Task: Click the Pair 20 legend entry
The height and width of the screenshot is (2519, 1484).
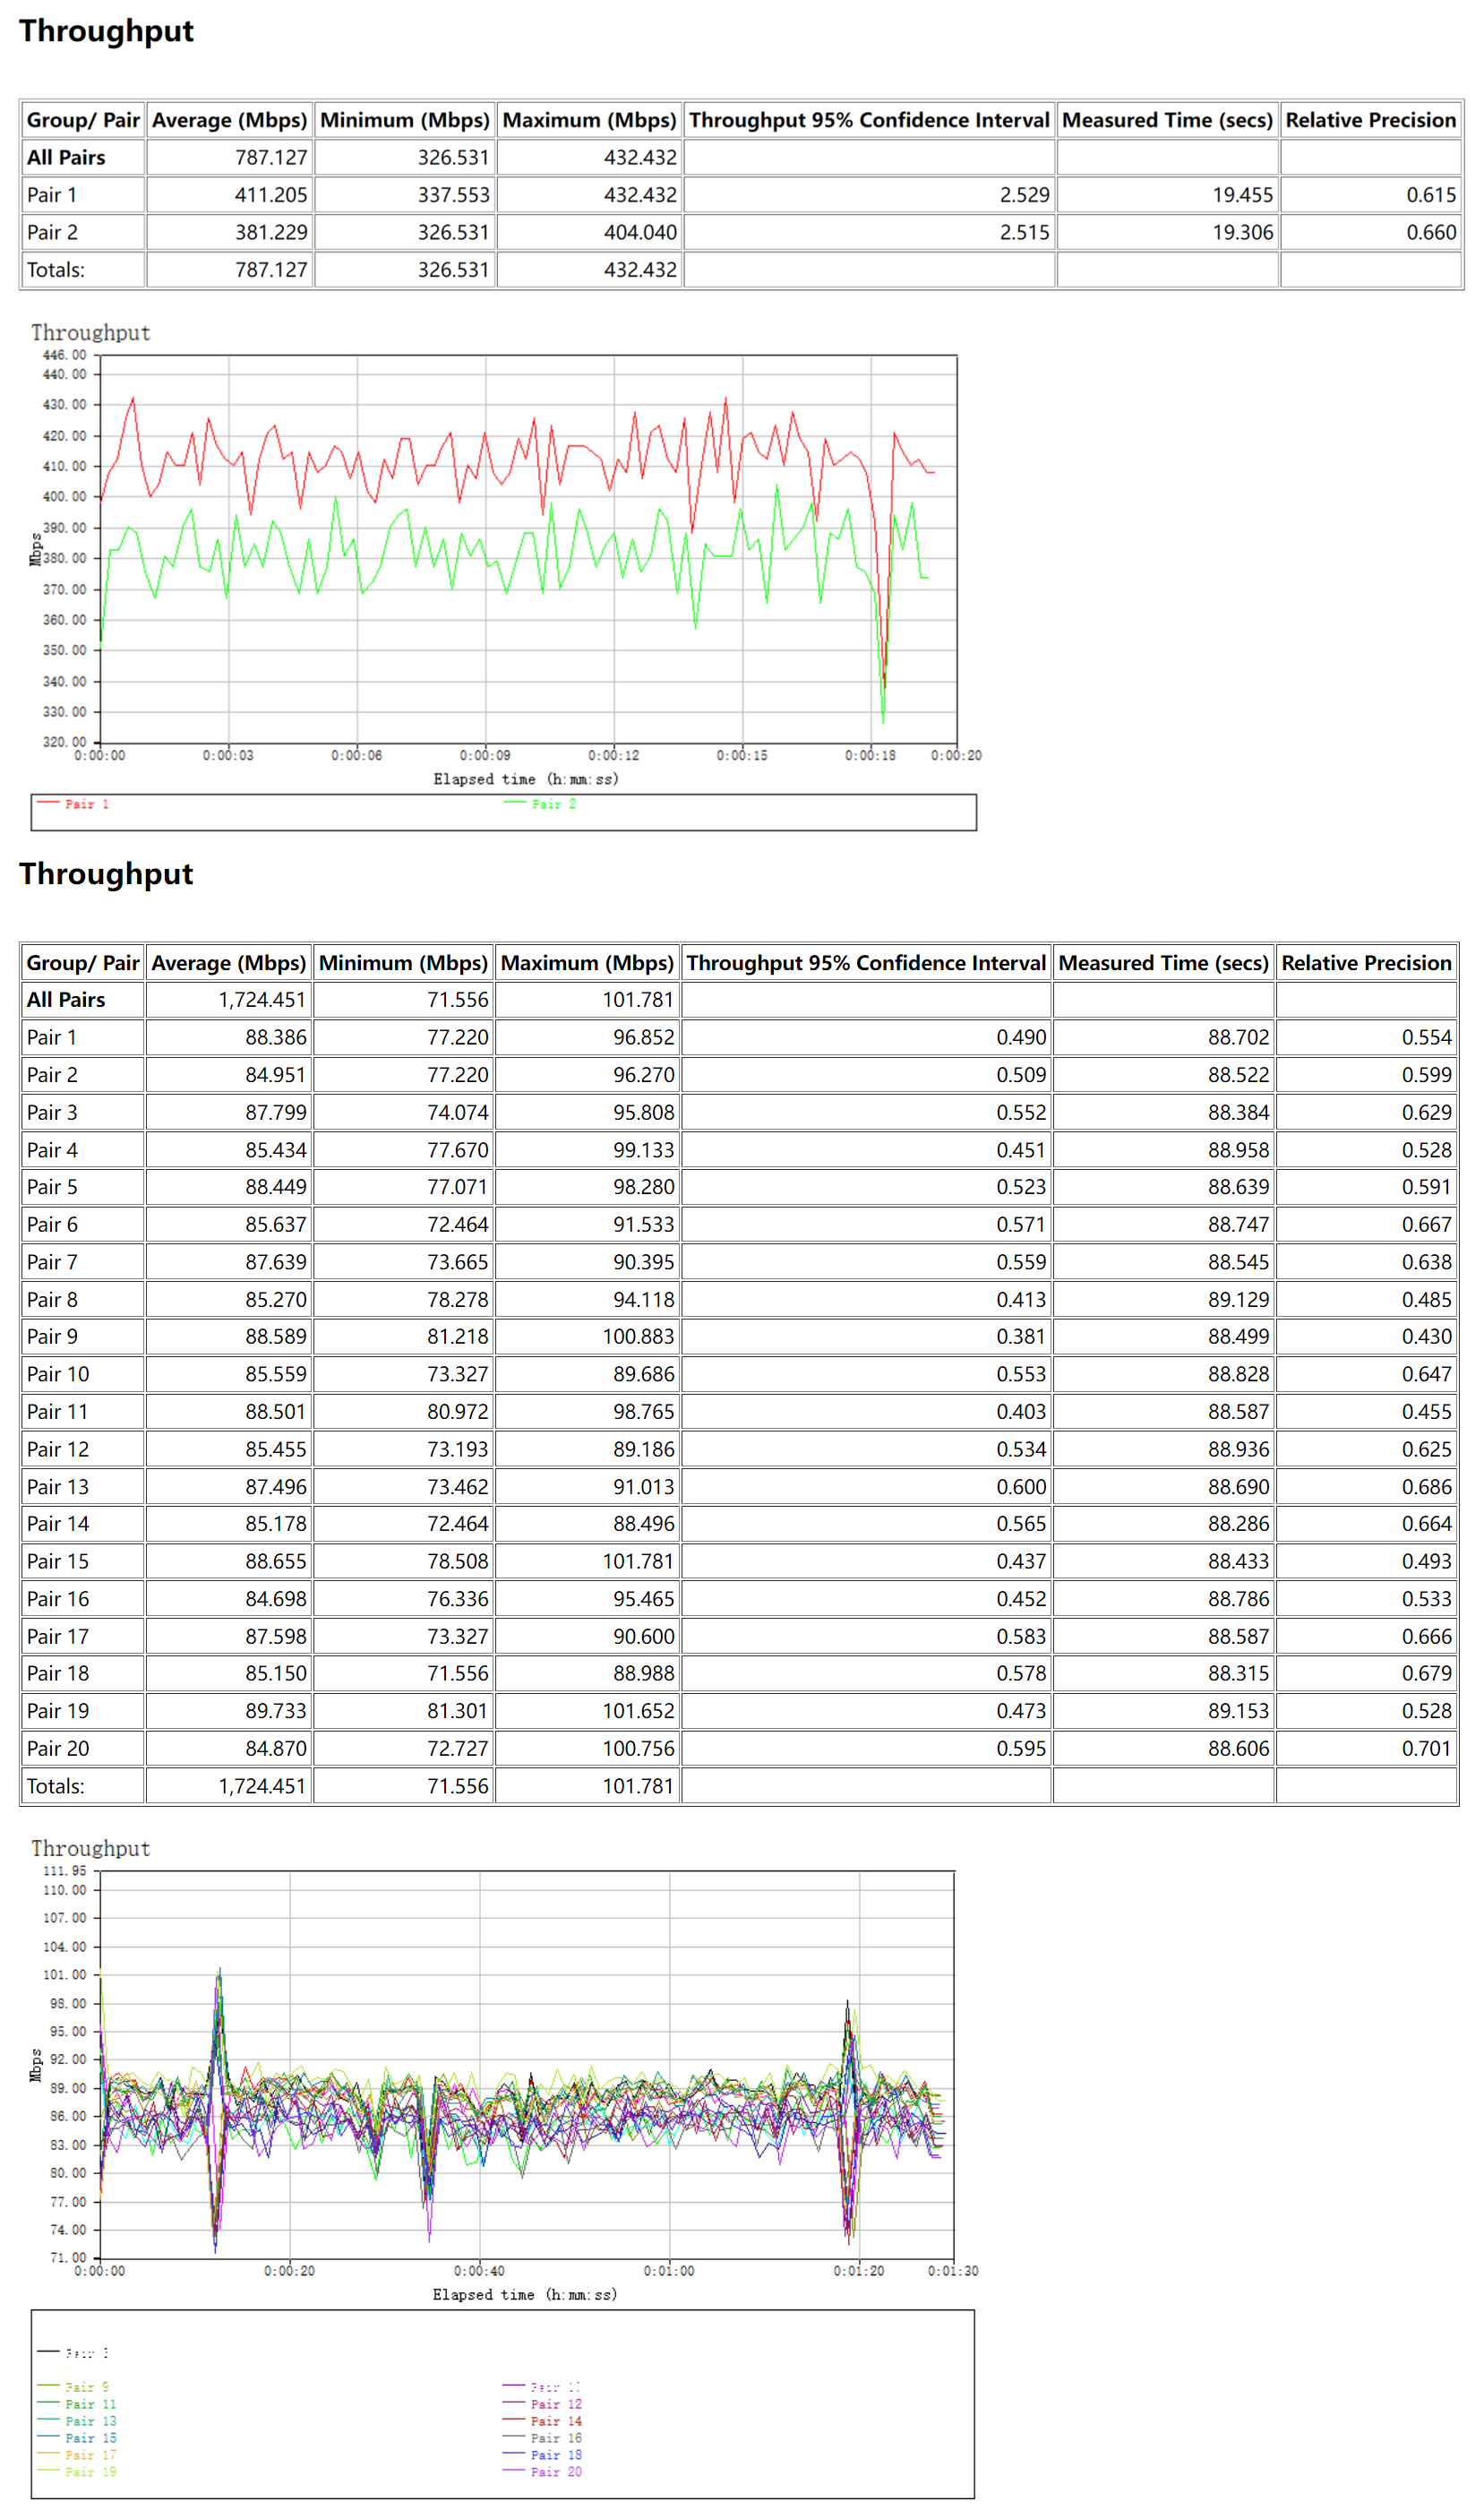Action: 542,2472
